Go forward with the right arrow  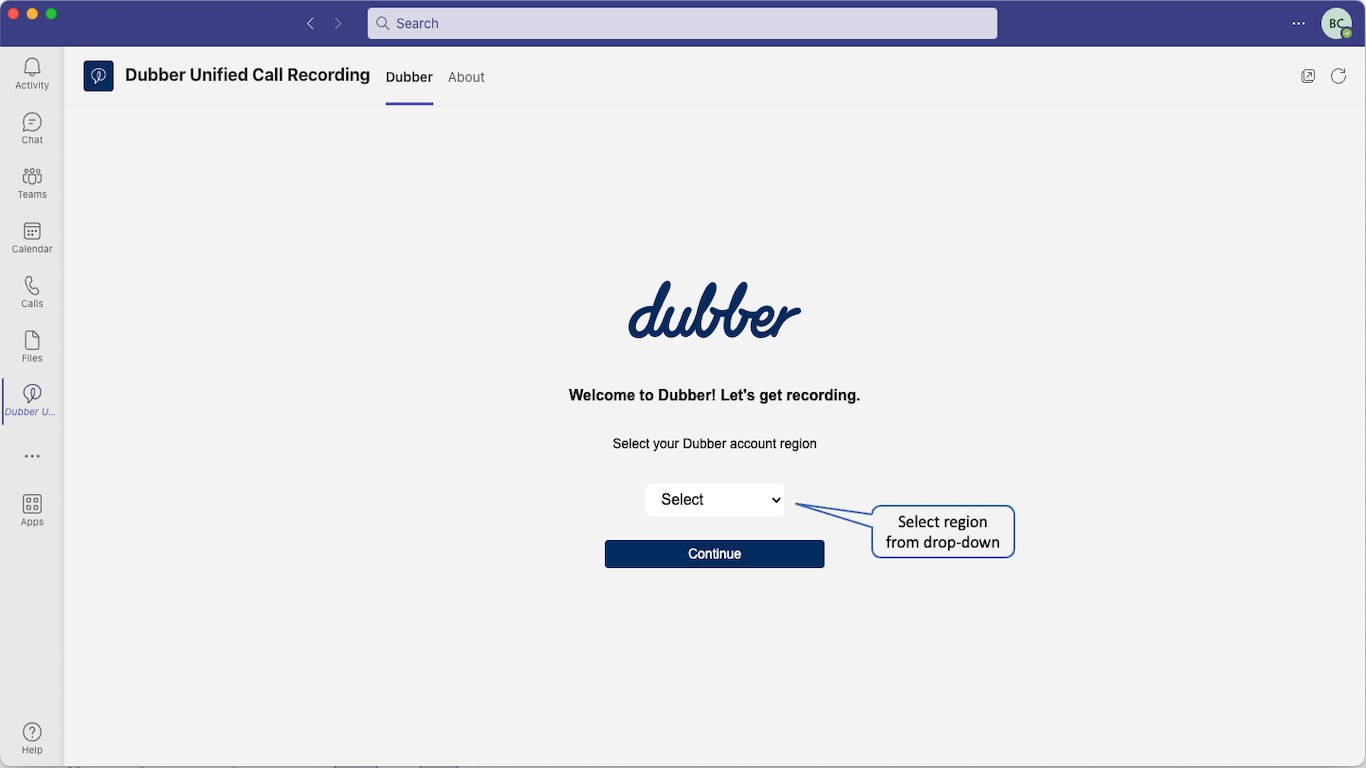(338, 23)
